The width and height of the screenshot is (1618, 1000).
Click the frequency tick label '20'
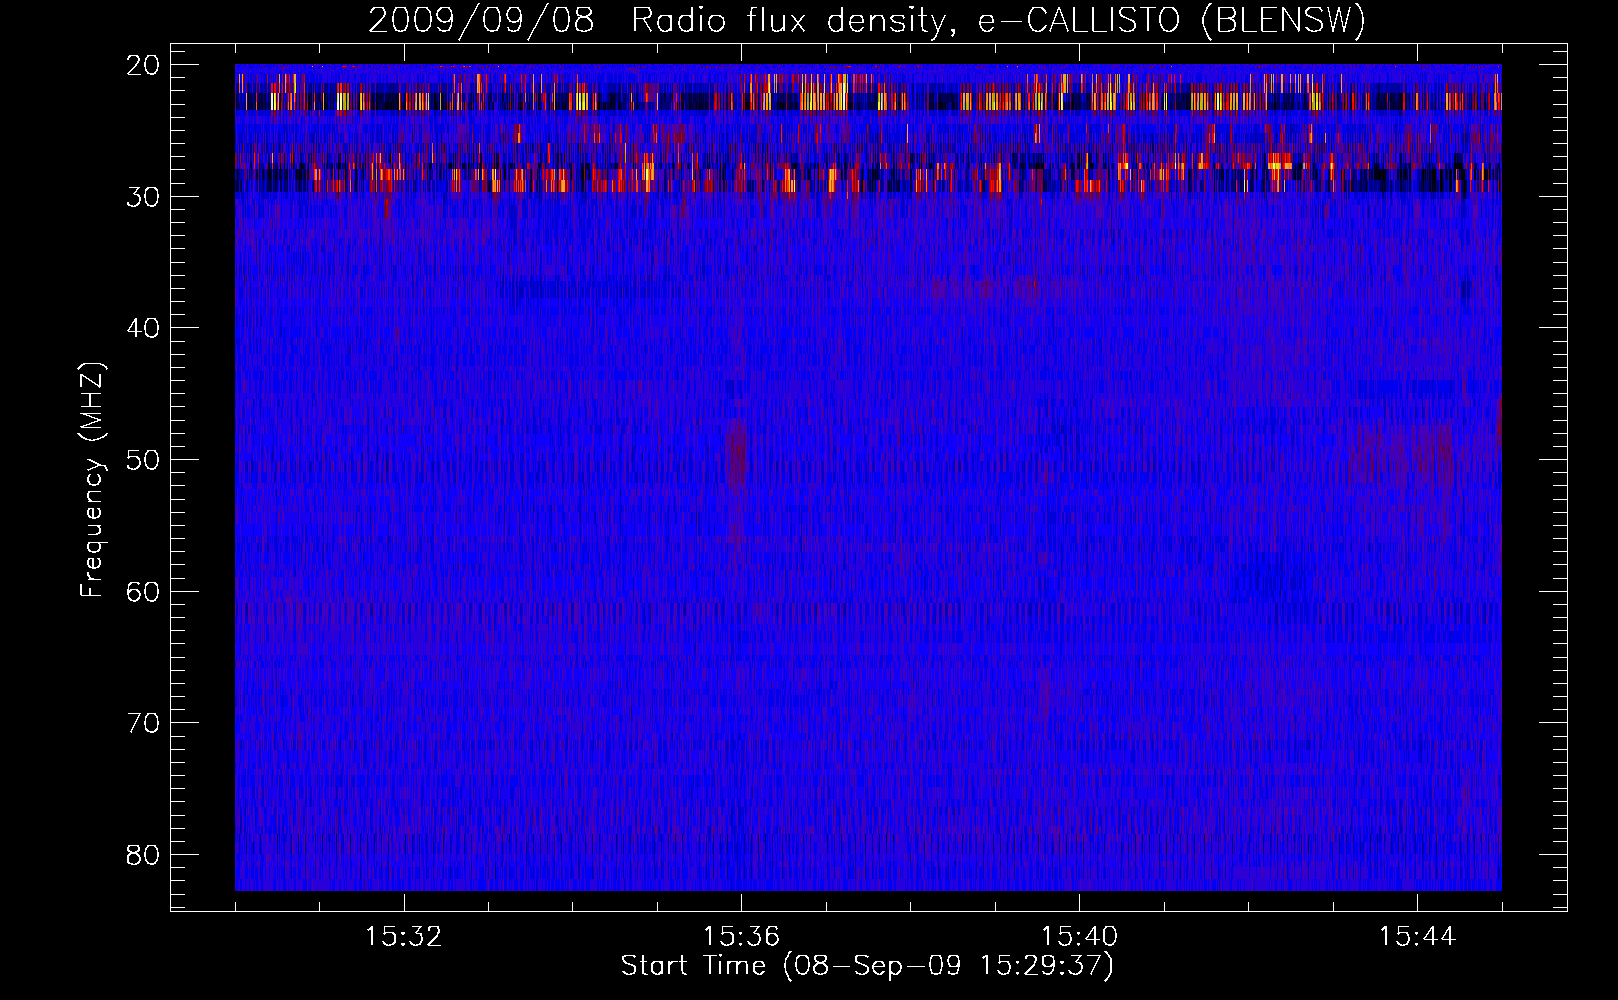click(x=144, y=65)
